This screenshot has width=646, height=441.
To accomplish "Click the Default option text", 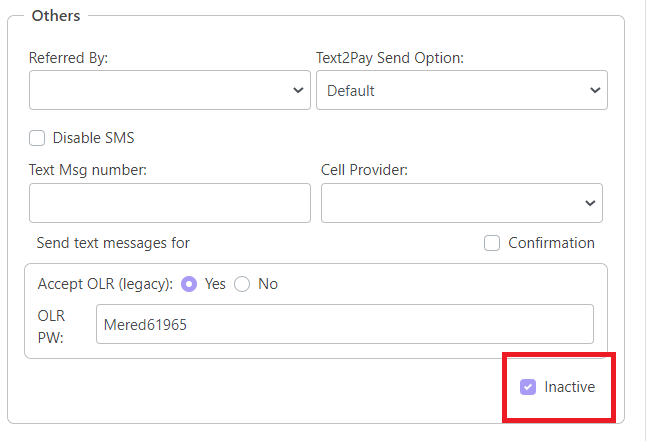I will click(x=351, y=91).
